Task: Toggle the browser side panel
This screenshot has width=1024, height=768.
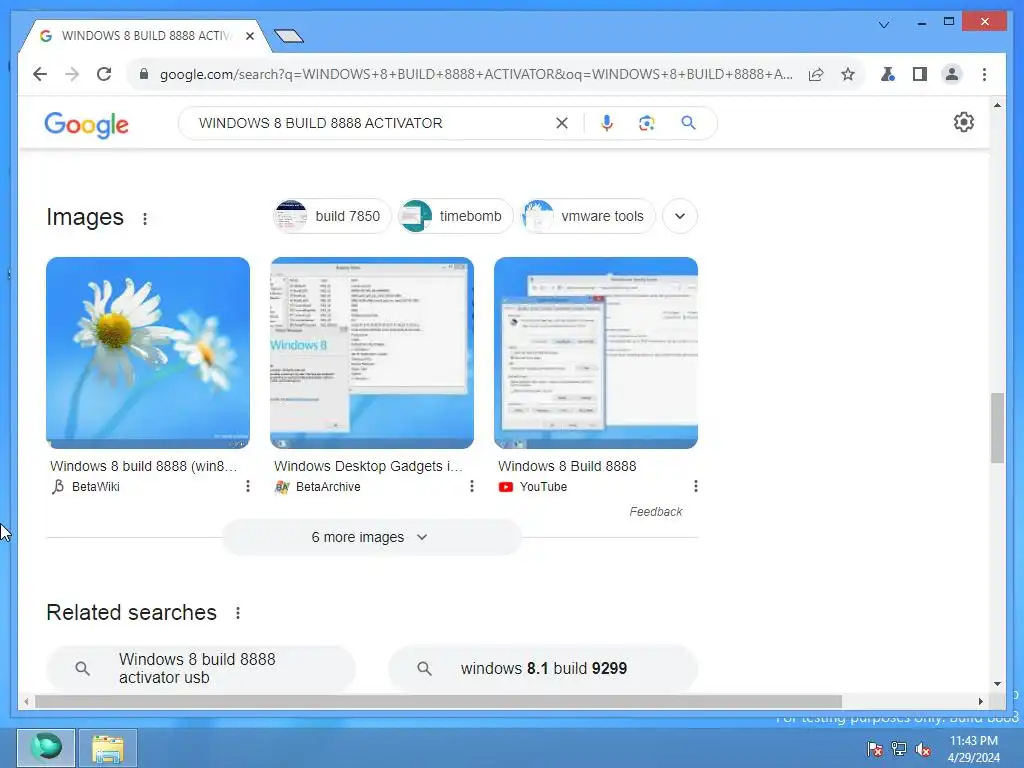Action: pos(920,74)
